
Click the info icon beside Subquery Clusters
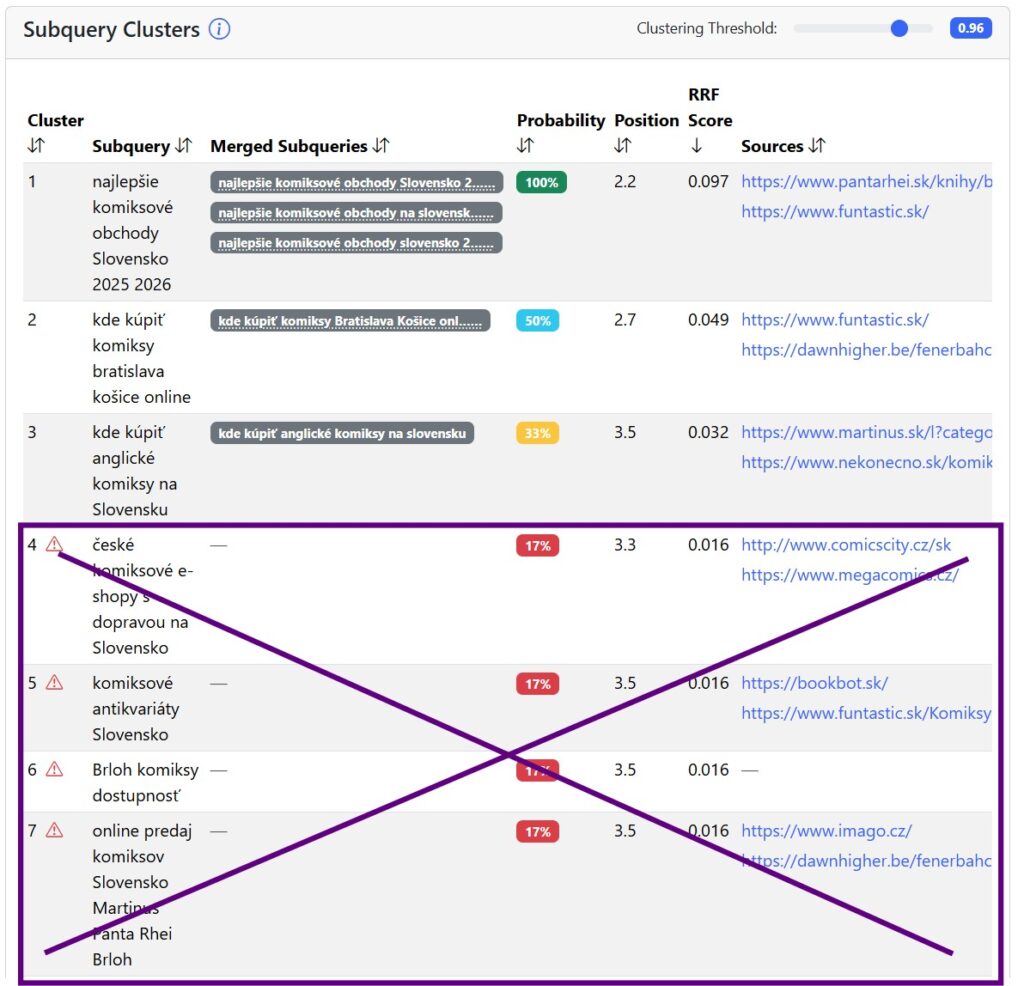[x=219, y=29]
